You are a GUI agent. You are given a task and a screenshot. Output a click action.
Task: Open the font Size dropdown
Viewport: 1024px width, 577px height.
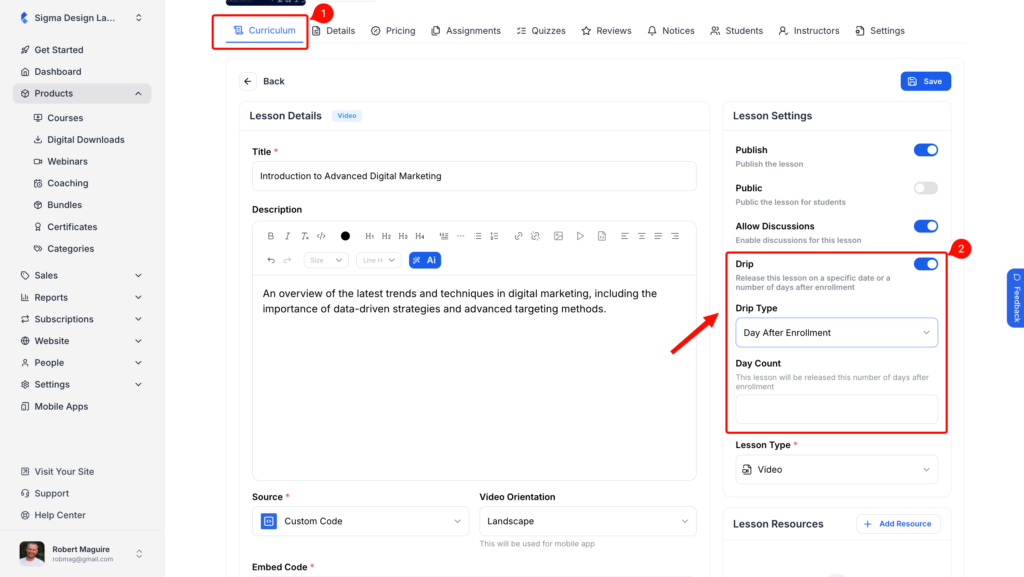point(326,260)
